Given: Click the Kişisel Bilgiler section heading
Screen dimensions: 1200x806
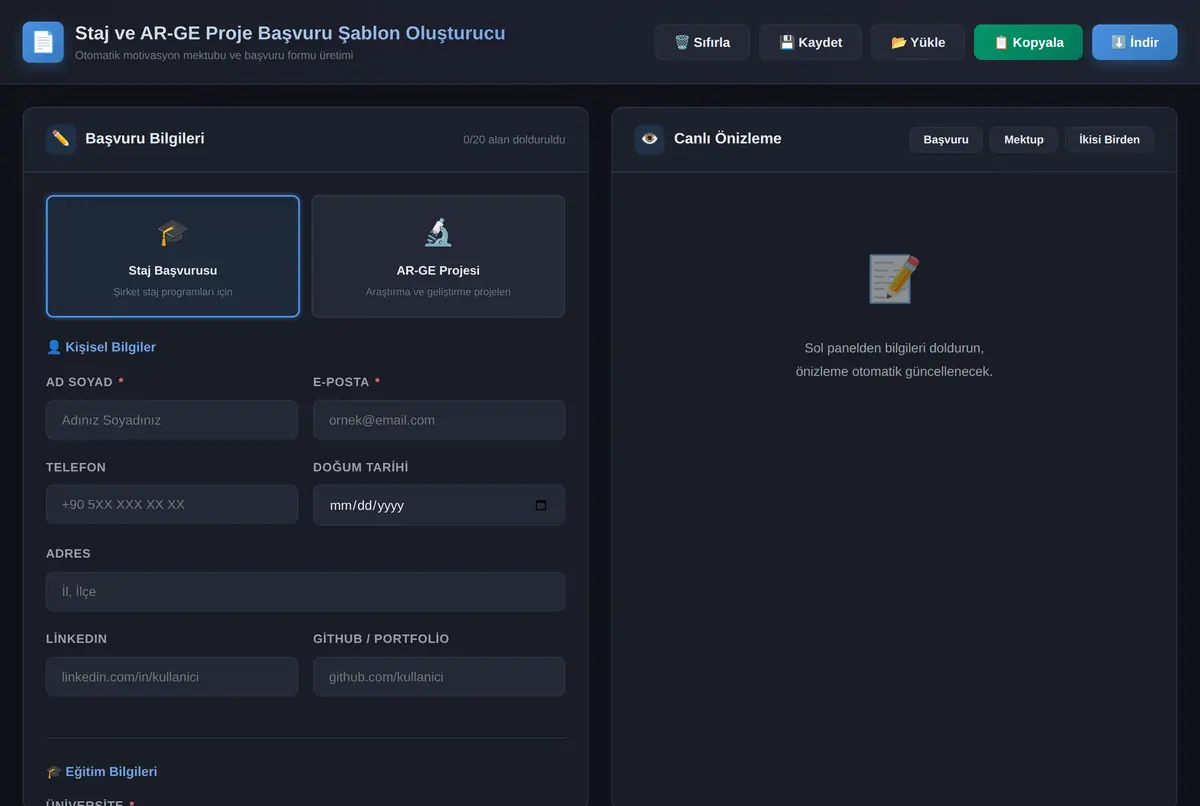Looking at the screenshot, I should click(x=101, y=347).
